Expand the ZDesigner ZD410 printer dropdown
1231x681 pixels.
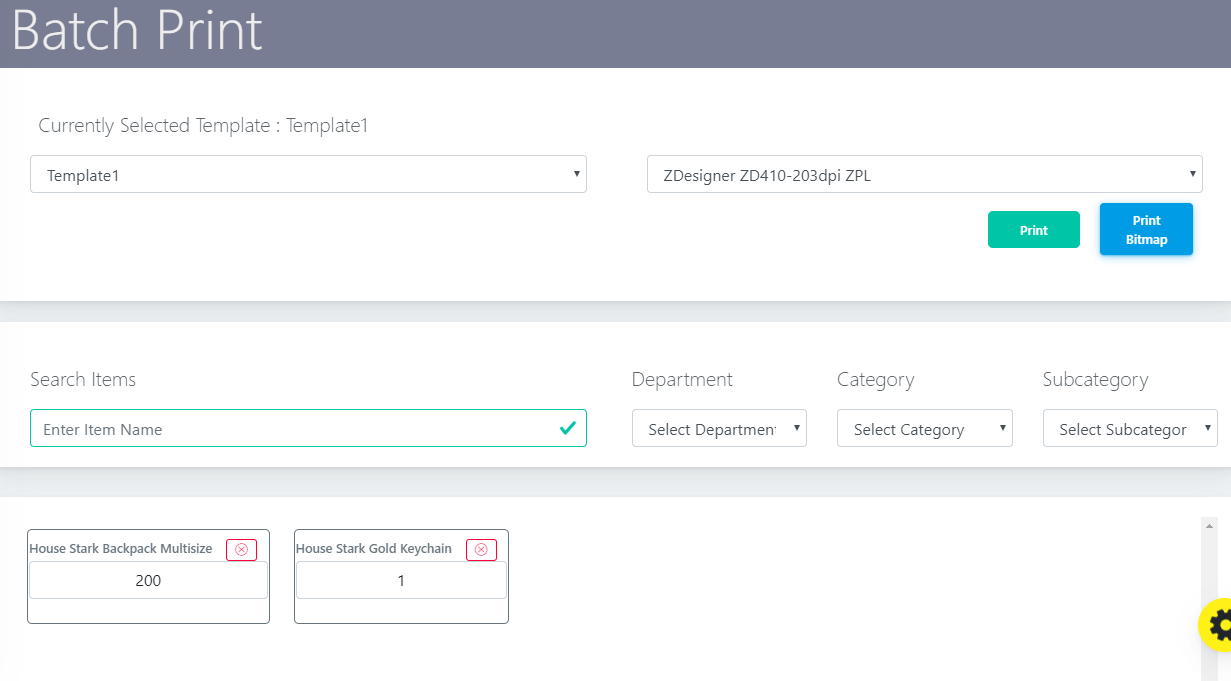pos(924,175)
